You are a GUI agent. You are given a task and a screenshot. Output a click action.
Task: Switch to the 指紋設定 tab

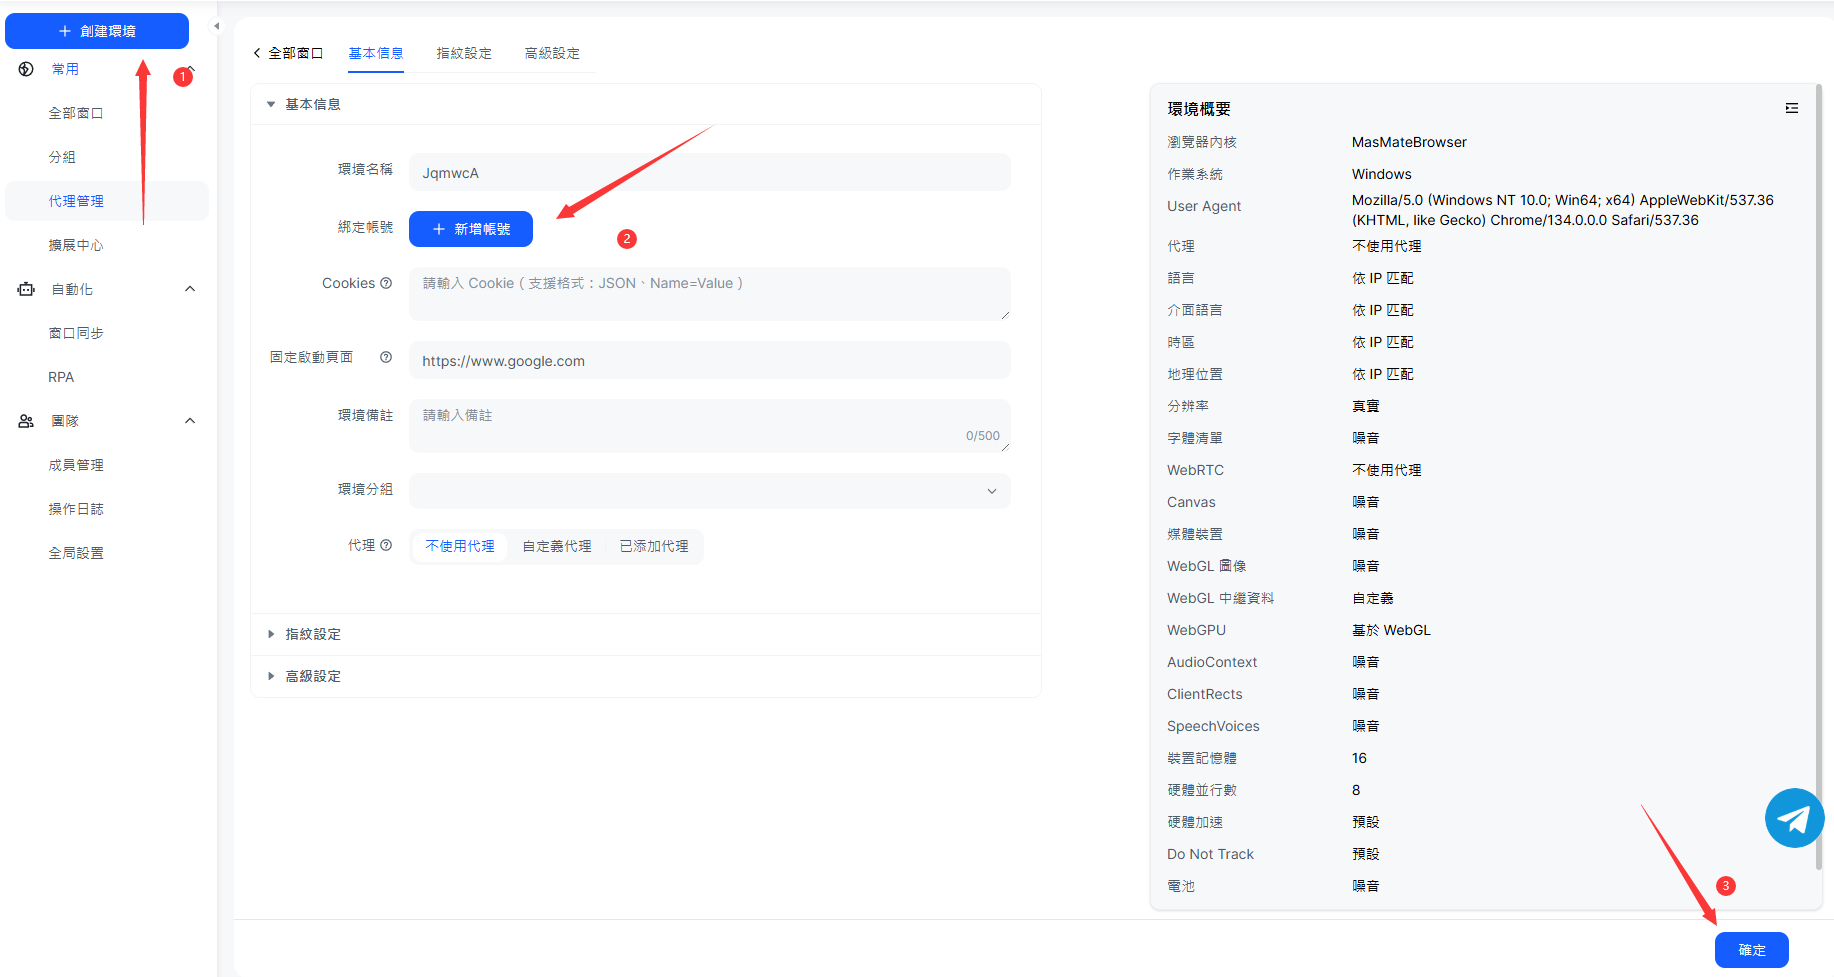coord(464,53)
